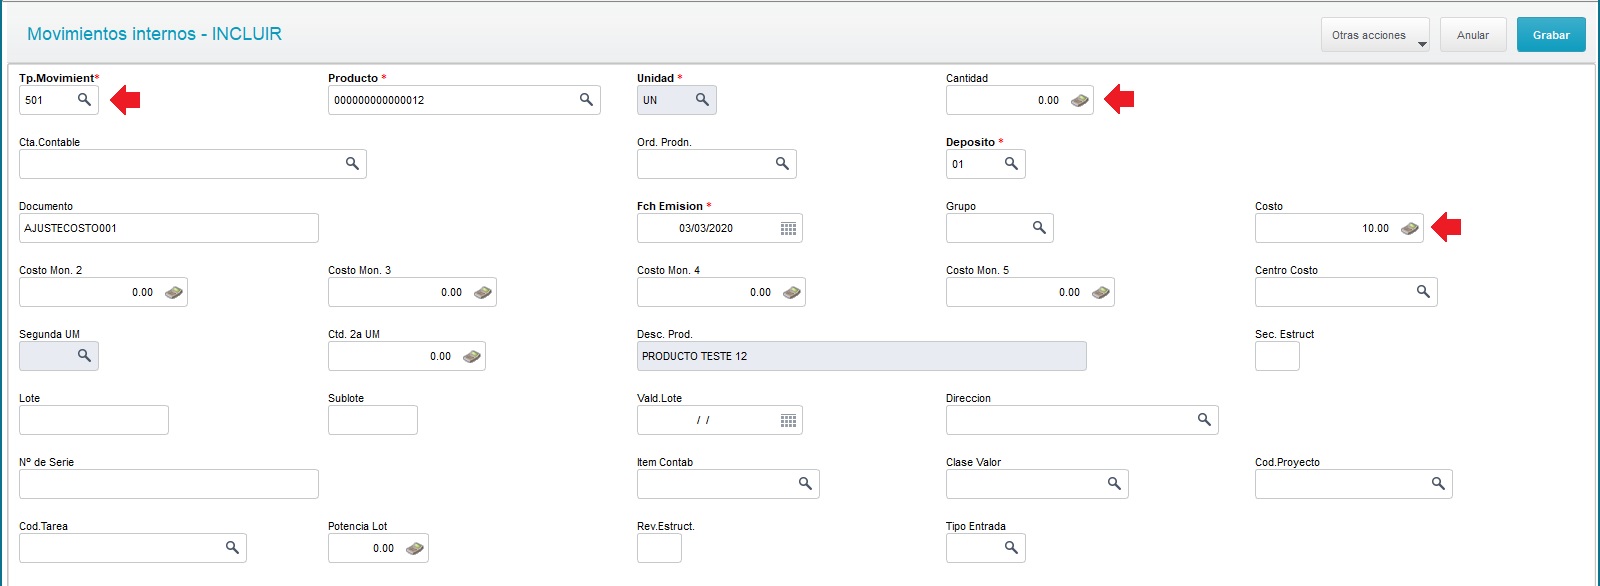Open Deposito lookup magnifier
This screenshot has height=586, width=1600.
[1011, 163]
